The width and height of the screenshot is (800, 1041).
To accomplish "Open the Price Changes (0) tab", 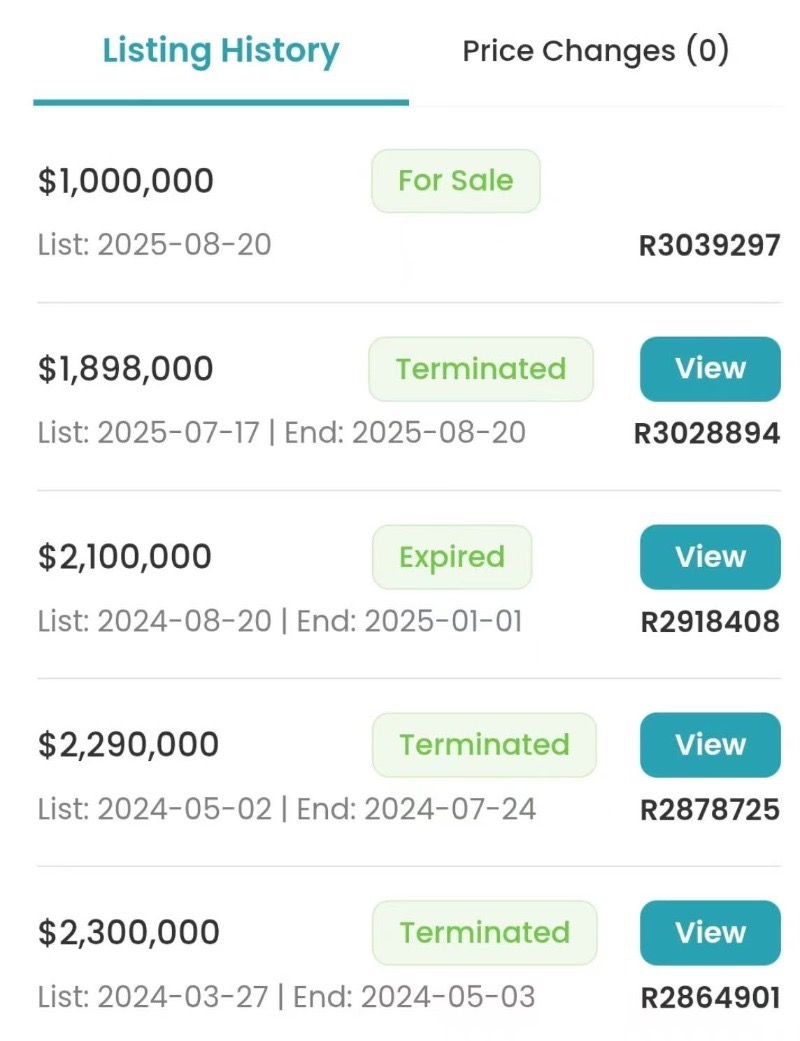I will [595, 51].
